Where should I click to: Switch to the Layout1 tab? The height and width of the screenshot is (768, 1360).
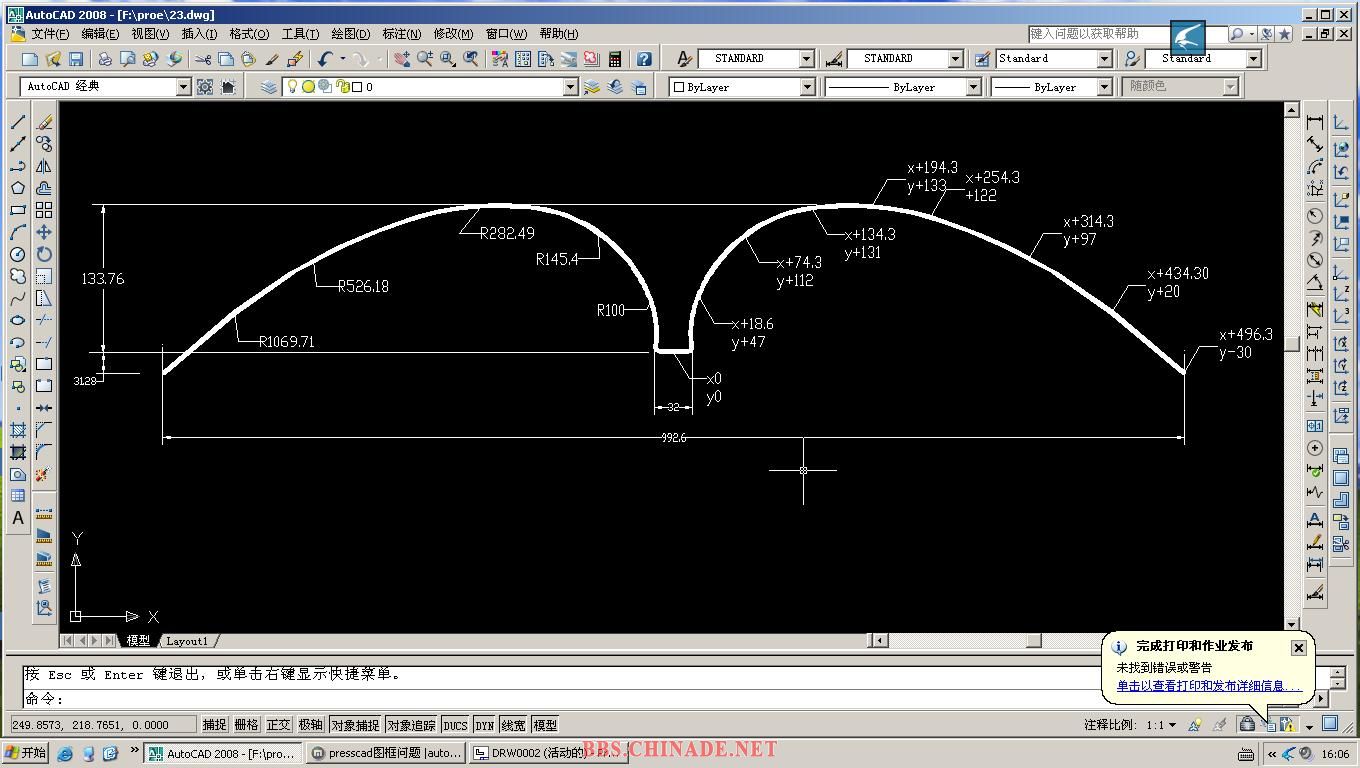(x=187, y=641)
